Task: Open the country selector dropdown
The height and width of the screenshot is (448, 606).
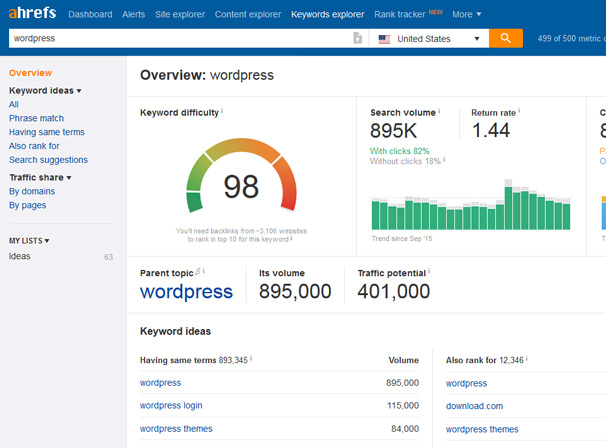Action: pos(429,38)
